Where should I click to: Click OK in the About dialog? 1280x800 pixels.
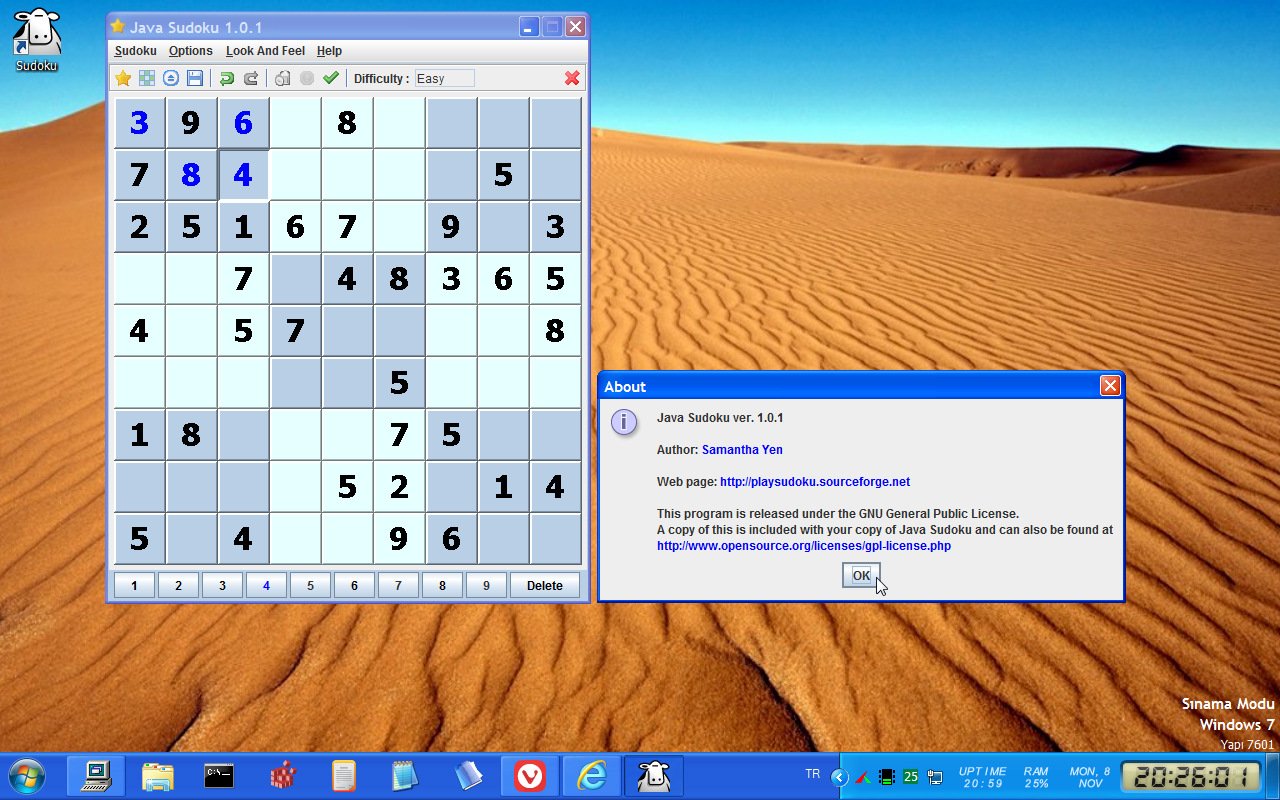click(861, 575)
